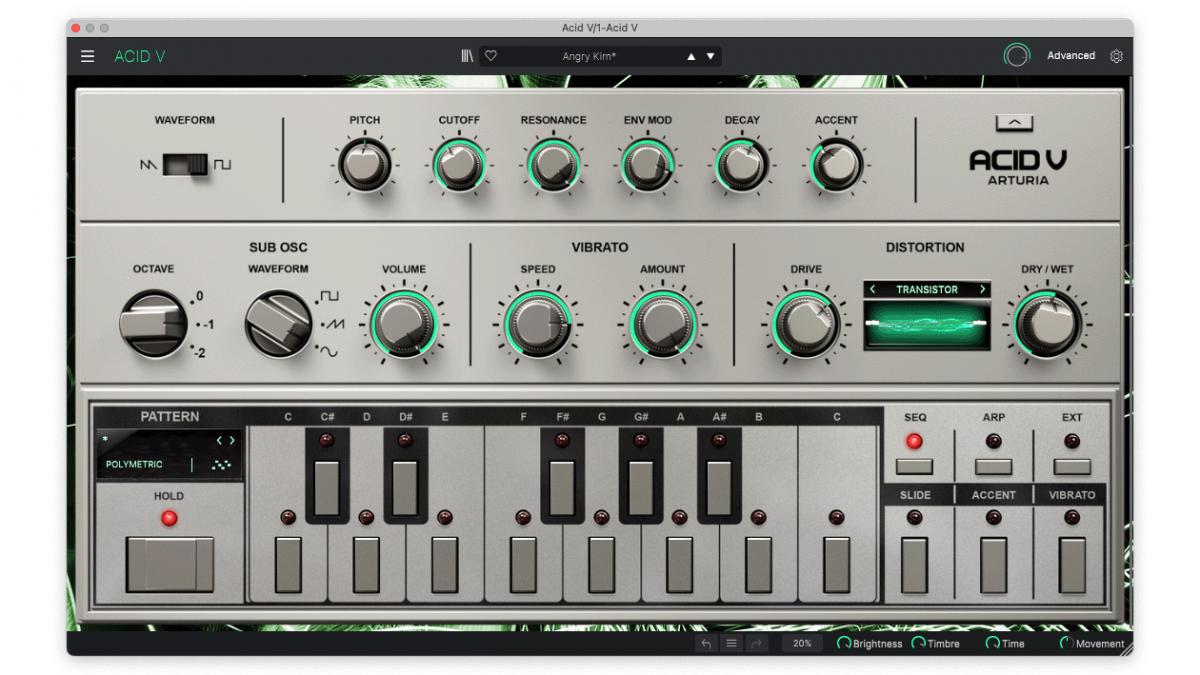The width and height of the screenshot is (1200, 675).
Task: Enable SEQ mode button
Action: pyautogui.click(x=914, y=466)
